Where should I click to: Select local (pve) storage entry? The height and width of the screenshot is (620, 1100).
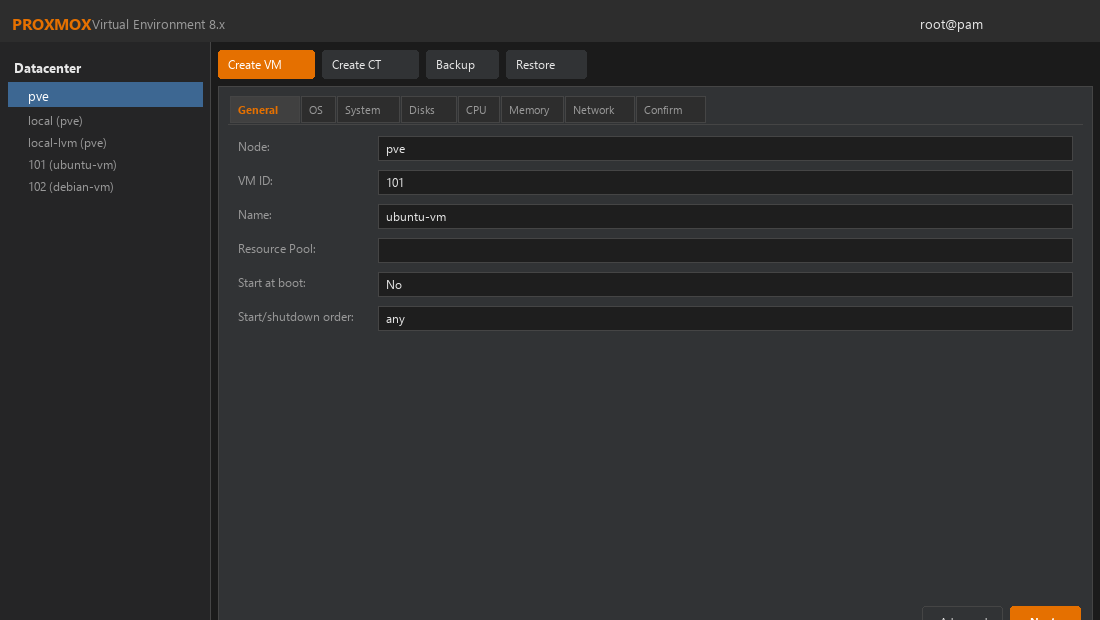pyautogui.click(x=55, y=121)
